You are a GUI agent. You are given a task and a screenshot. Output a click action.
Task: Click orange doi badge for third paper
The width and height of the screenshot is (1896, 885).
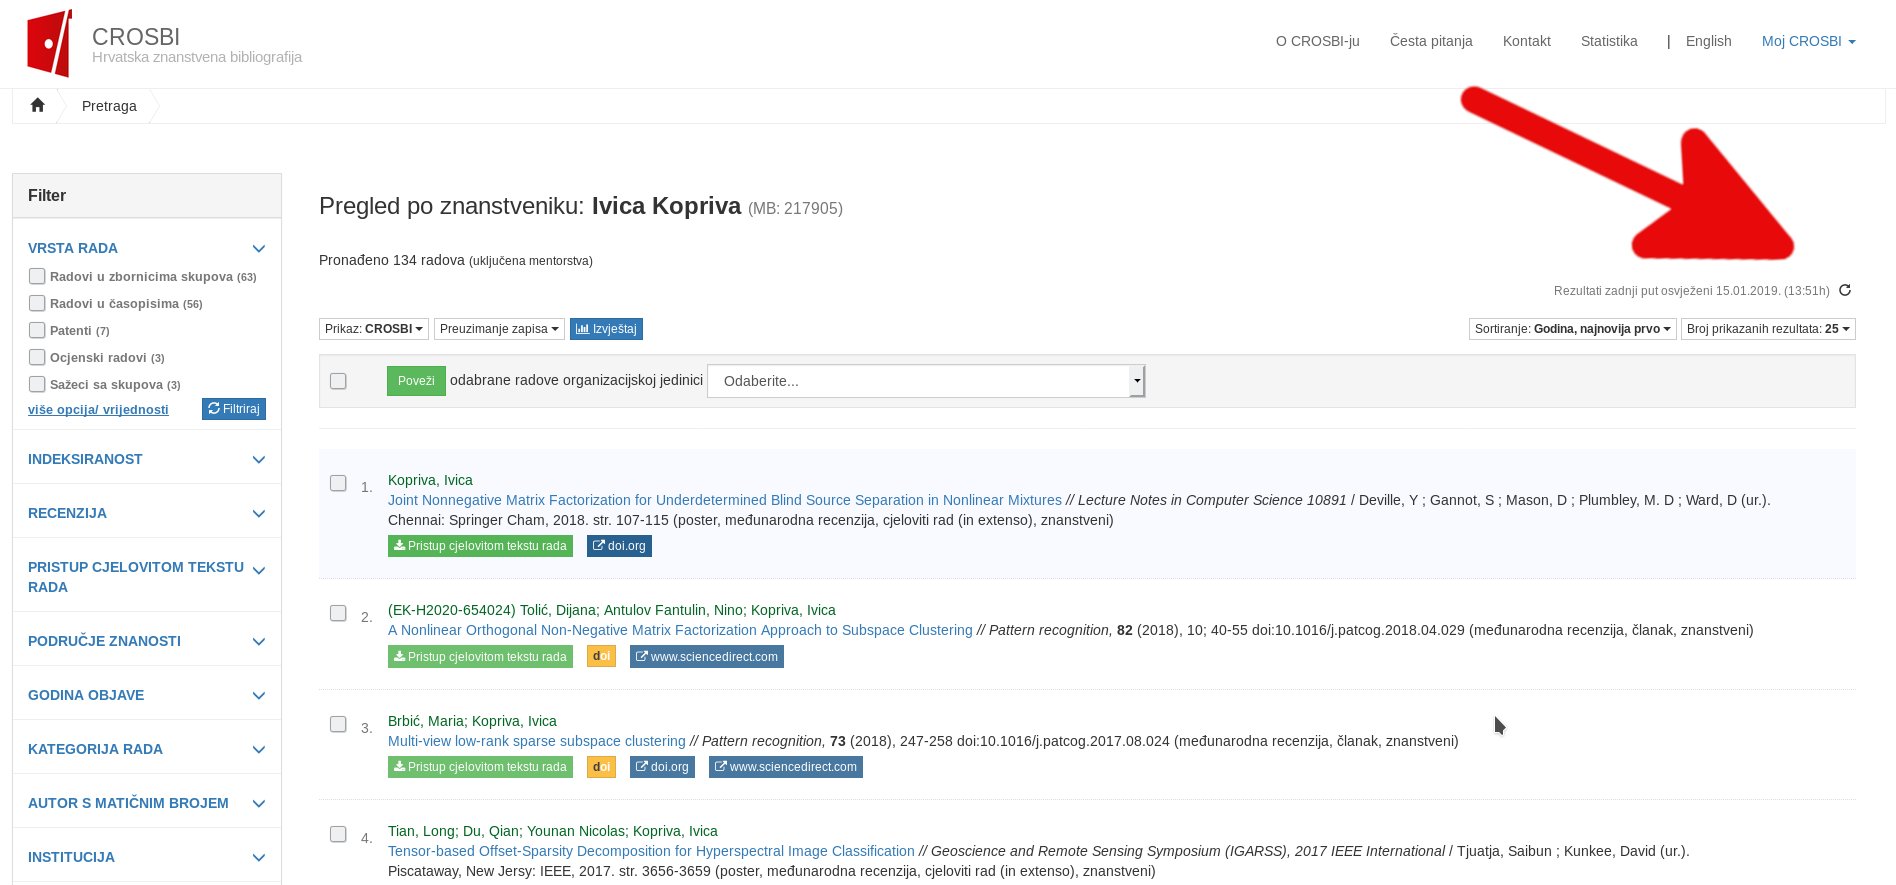pyautogui.click(x=601, y=767)
